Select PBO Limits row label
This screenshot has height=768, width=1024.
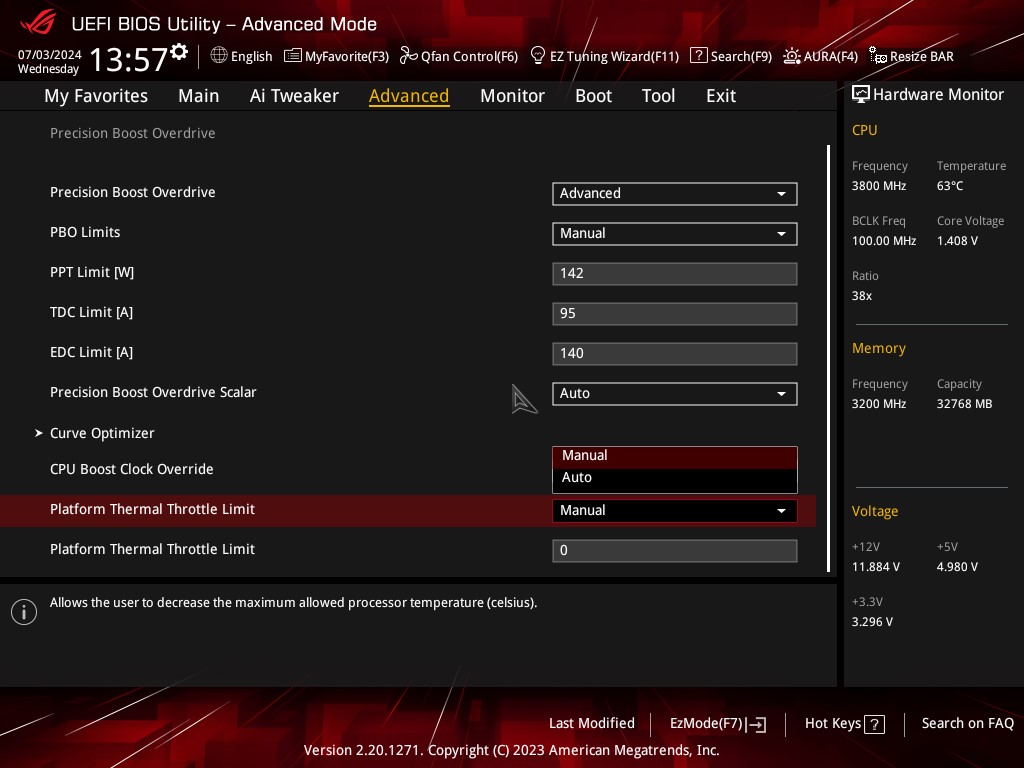[85, 232]
